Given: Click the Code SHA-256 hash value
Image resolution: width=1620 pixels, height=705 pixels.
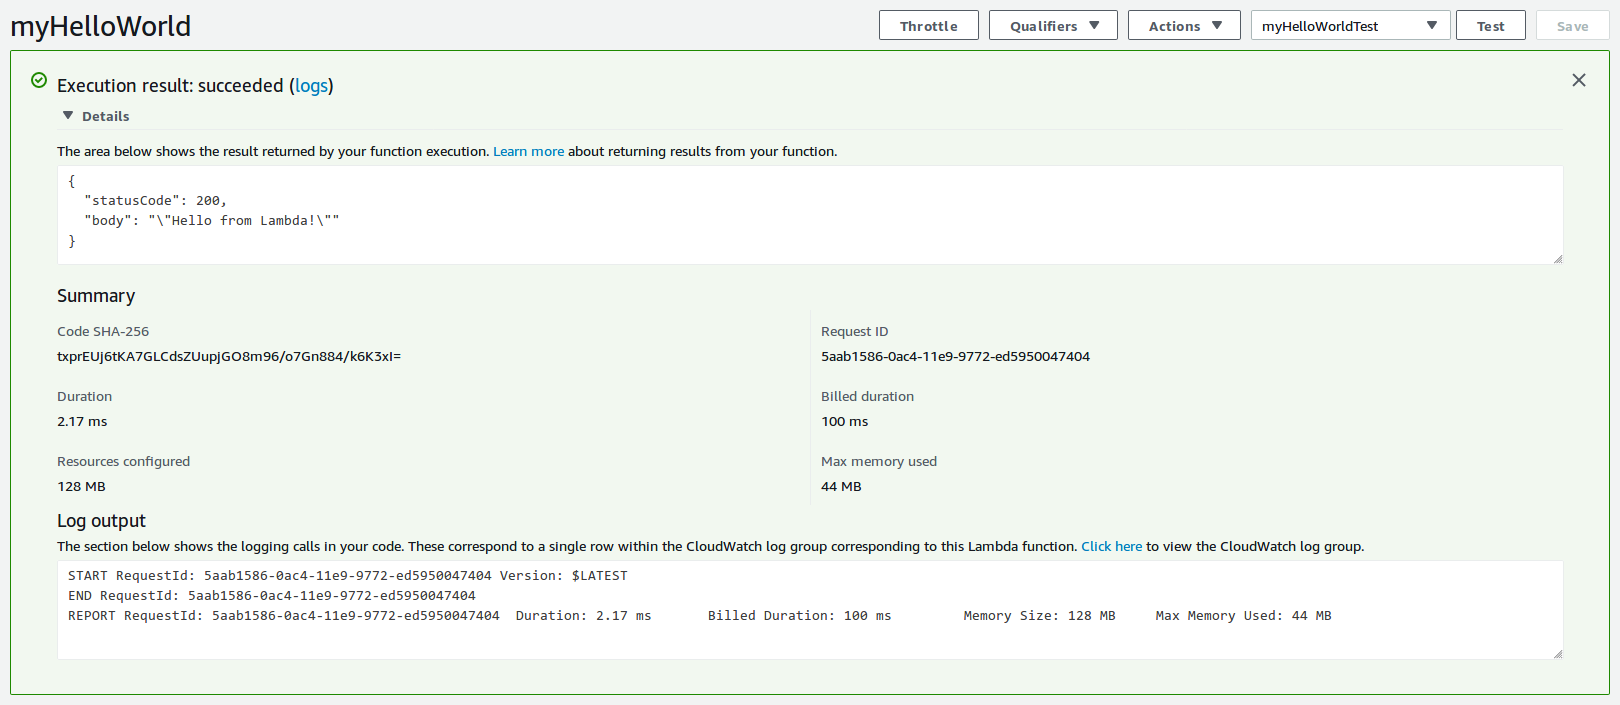Looking at the screenshot, I should click(229, 357).
